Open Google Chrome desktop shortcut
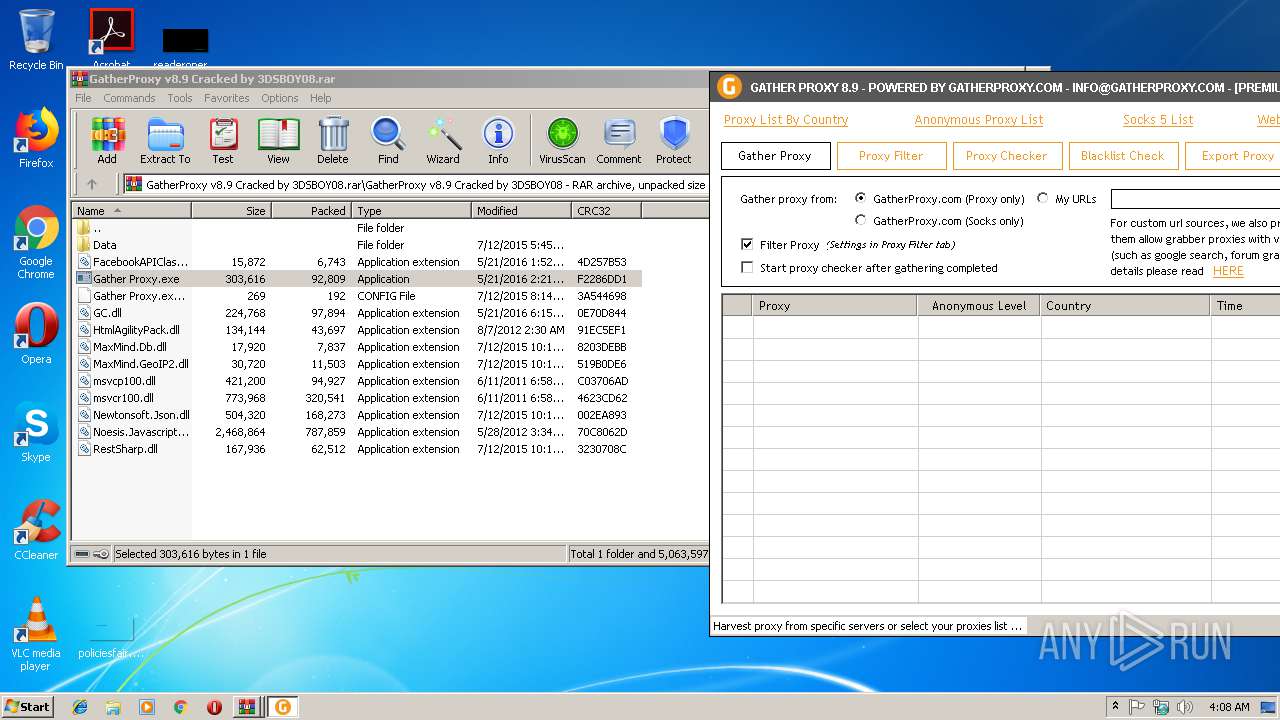 (x=36, y=242)
